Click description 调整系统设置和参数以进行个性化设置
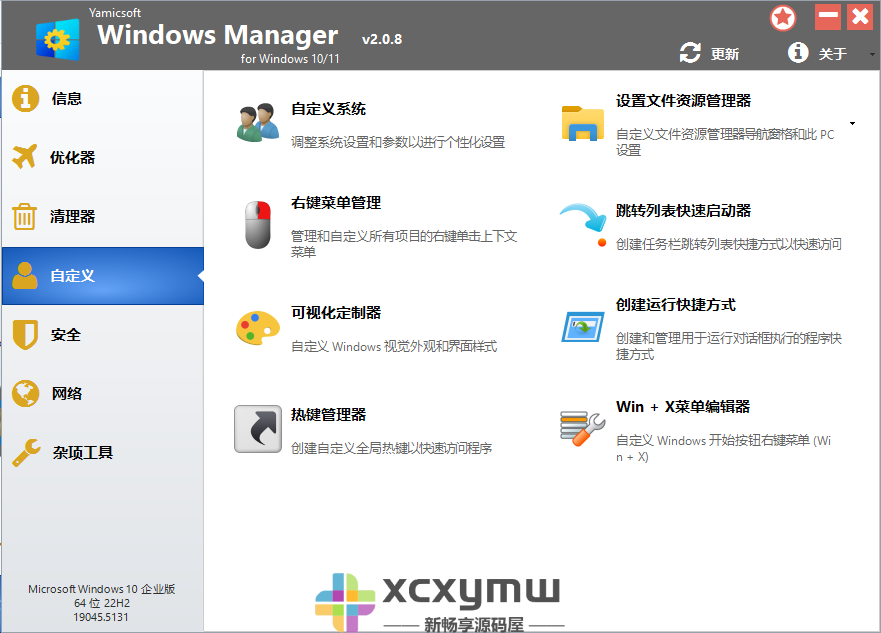 coord(398,143)
